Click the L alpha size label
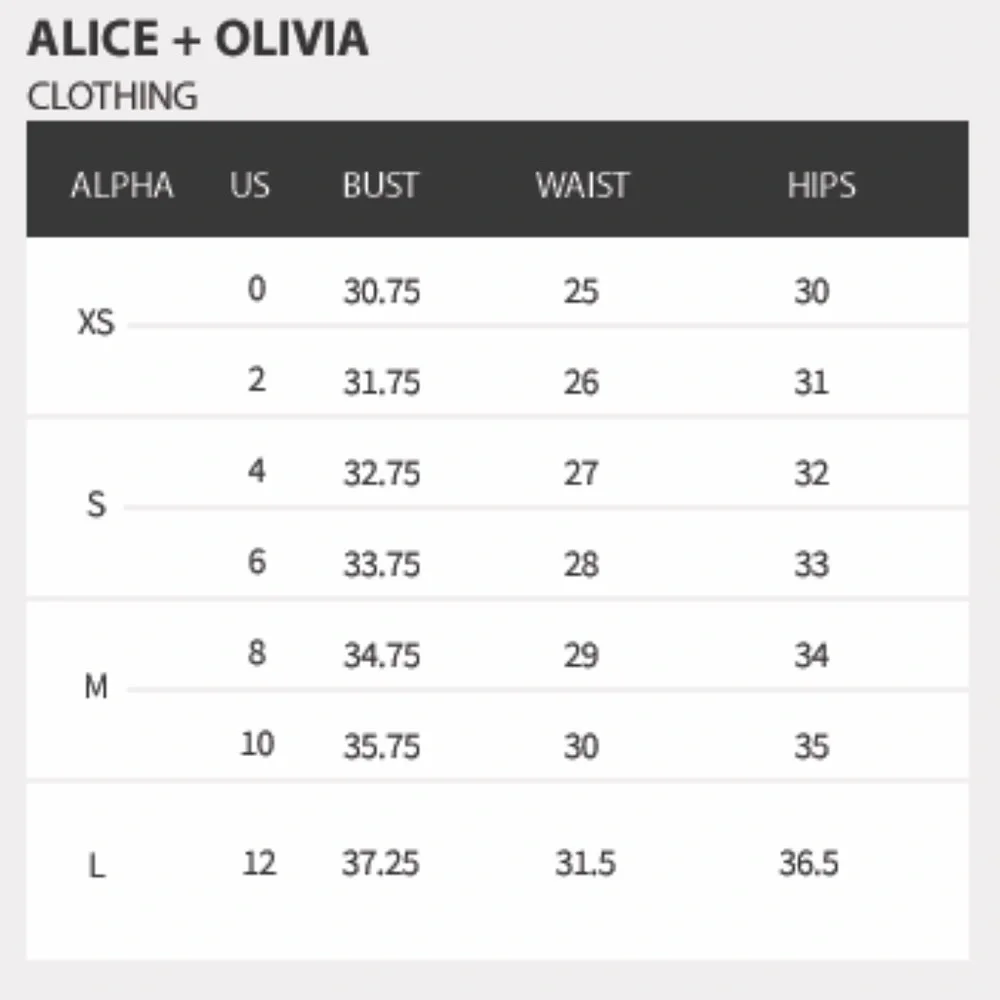1000x1000 pixels. click(x=96, y=865)
